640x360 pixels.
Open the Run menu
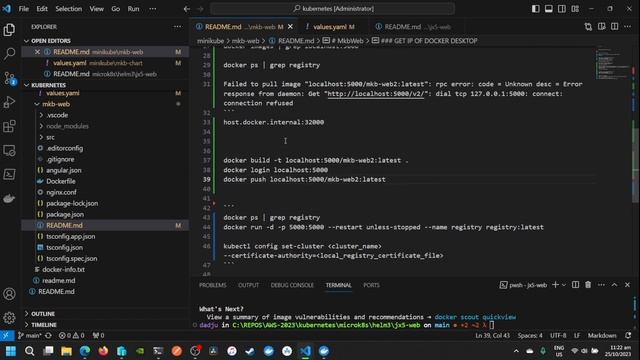(133, 9)
